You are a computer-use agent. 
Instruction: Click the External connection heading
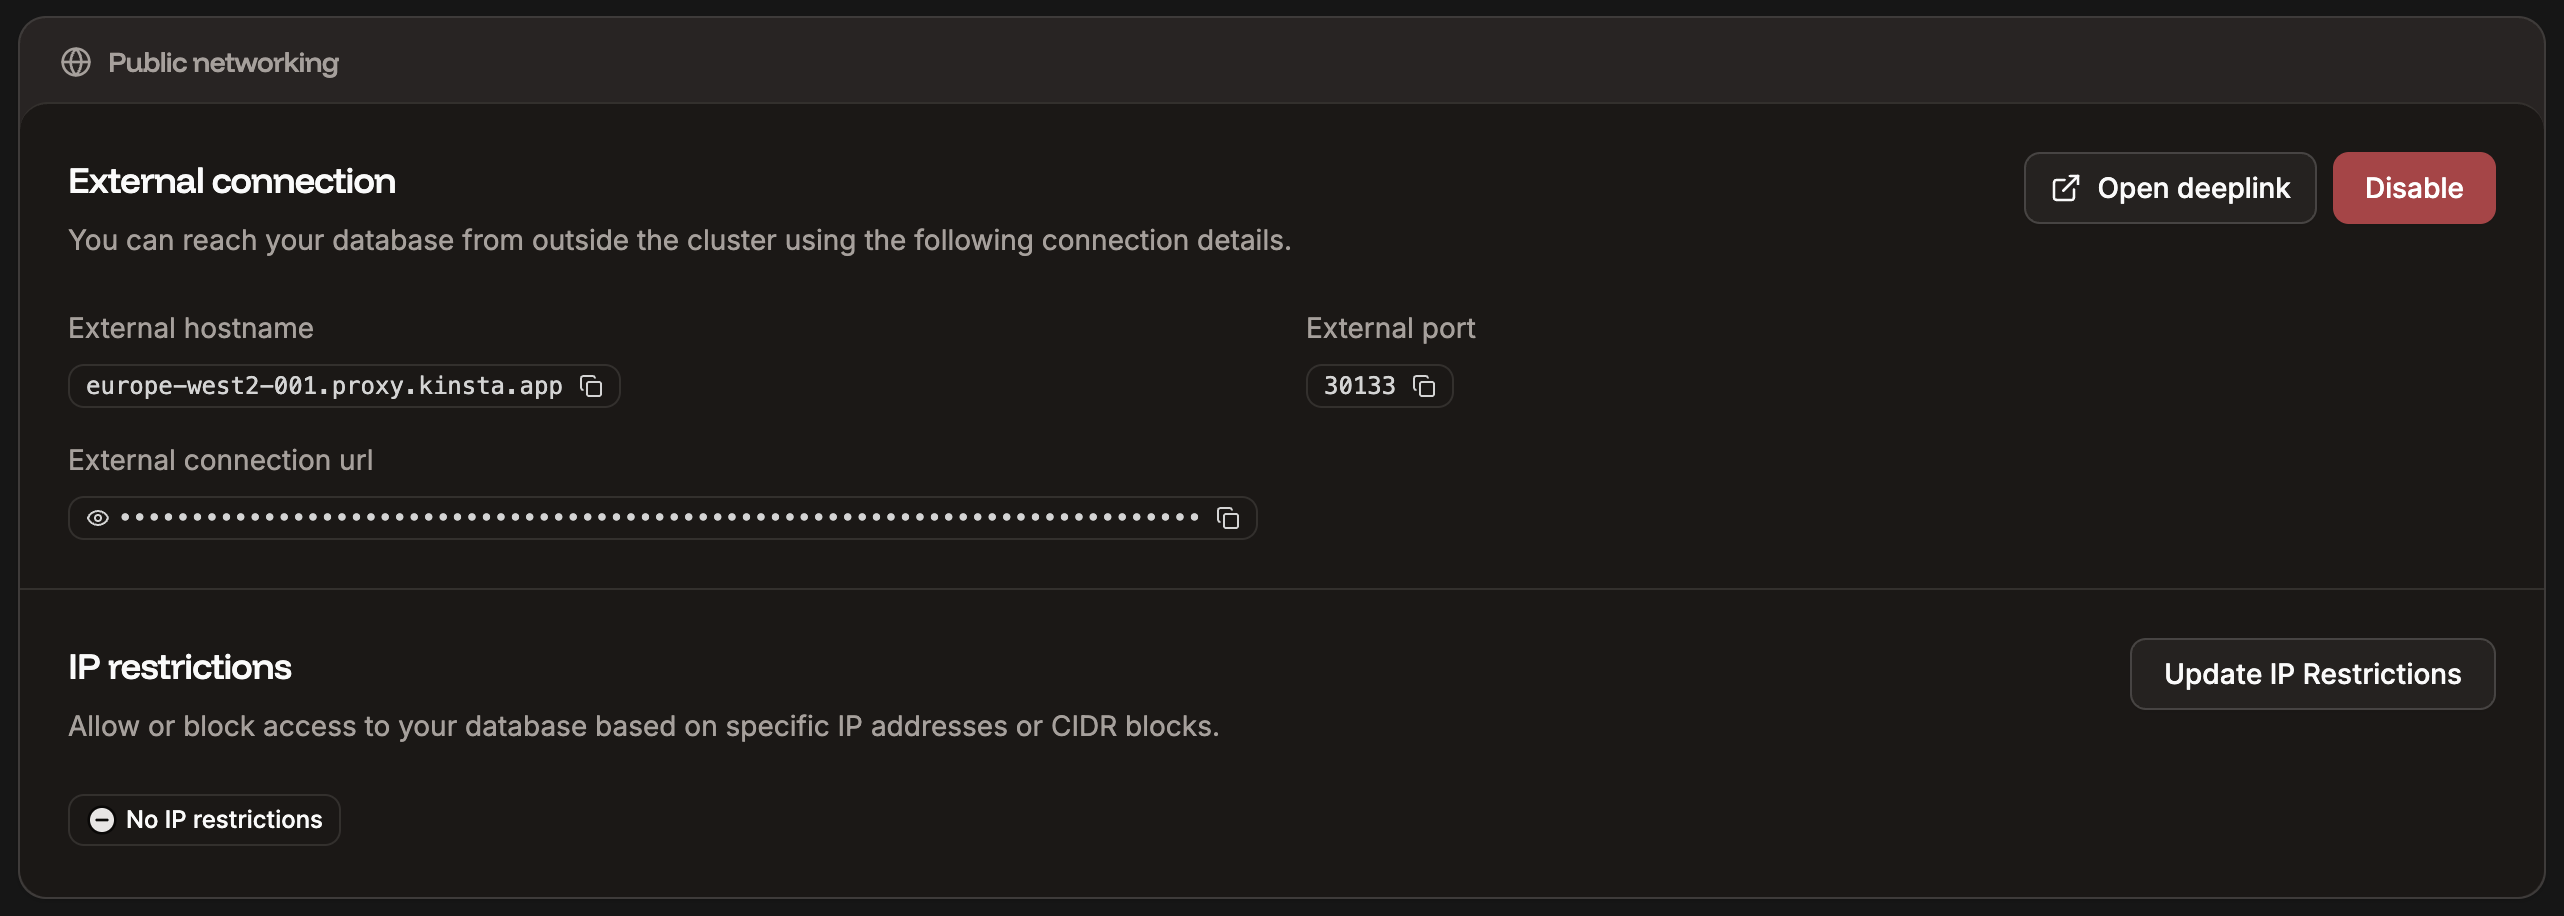point(231,181)
